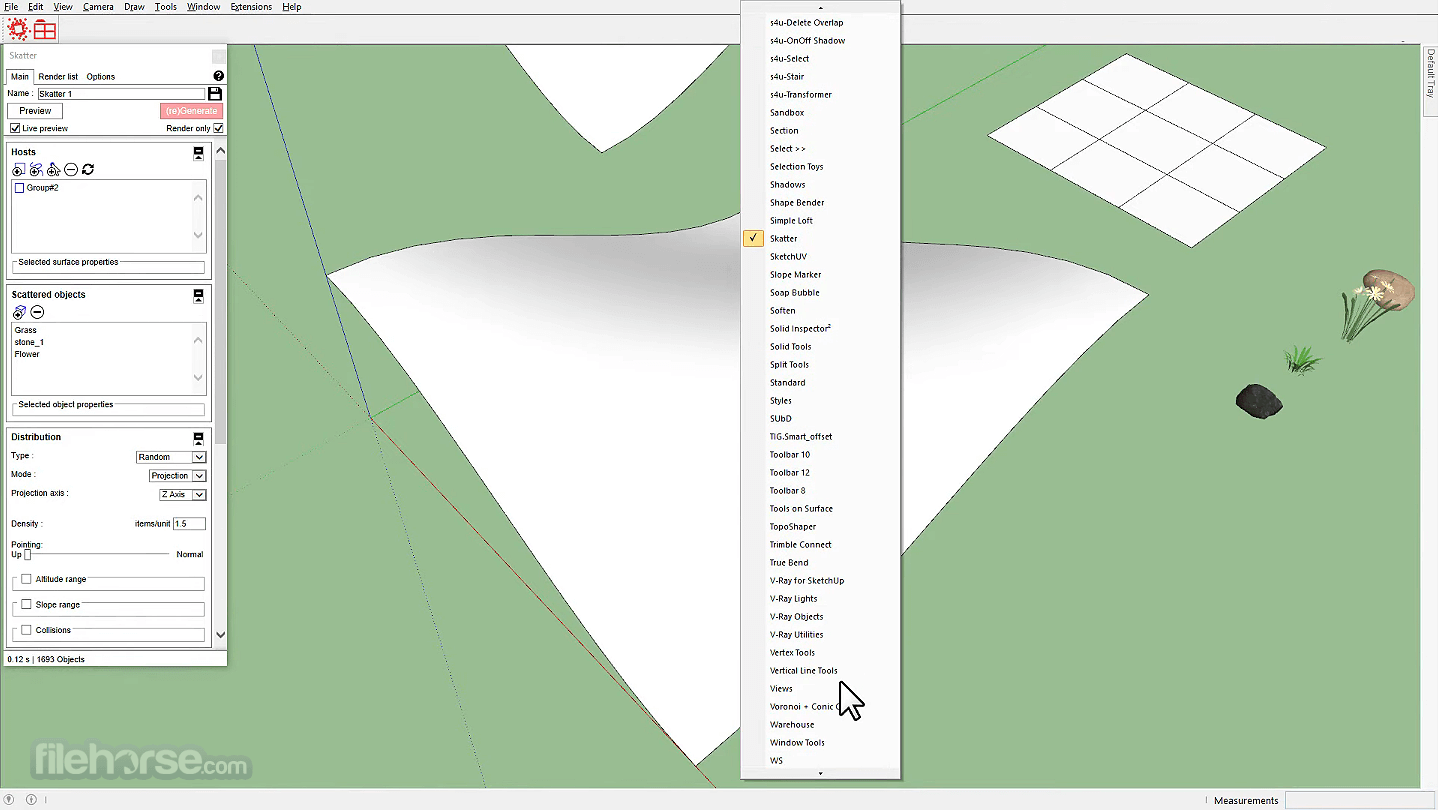Open the File menu
The width and height of the screenshot is (1439, 810).
(11, 7)
